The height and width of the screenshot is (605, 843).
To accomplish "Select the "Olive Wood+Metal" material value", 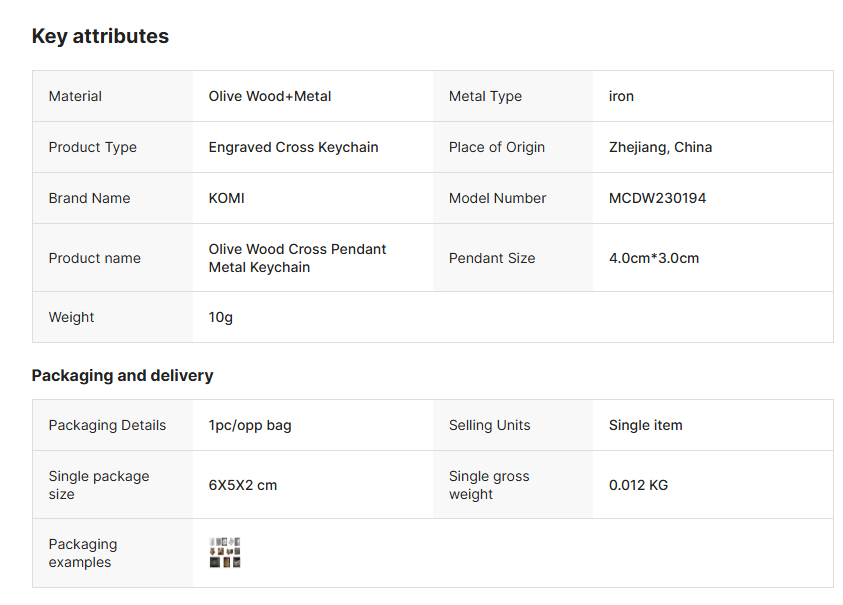I will (x=270, y=97).
